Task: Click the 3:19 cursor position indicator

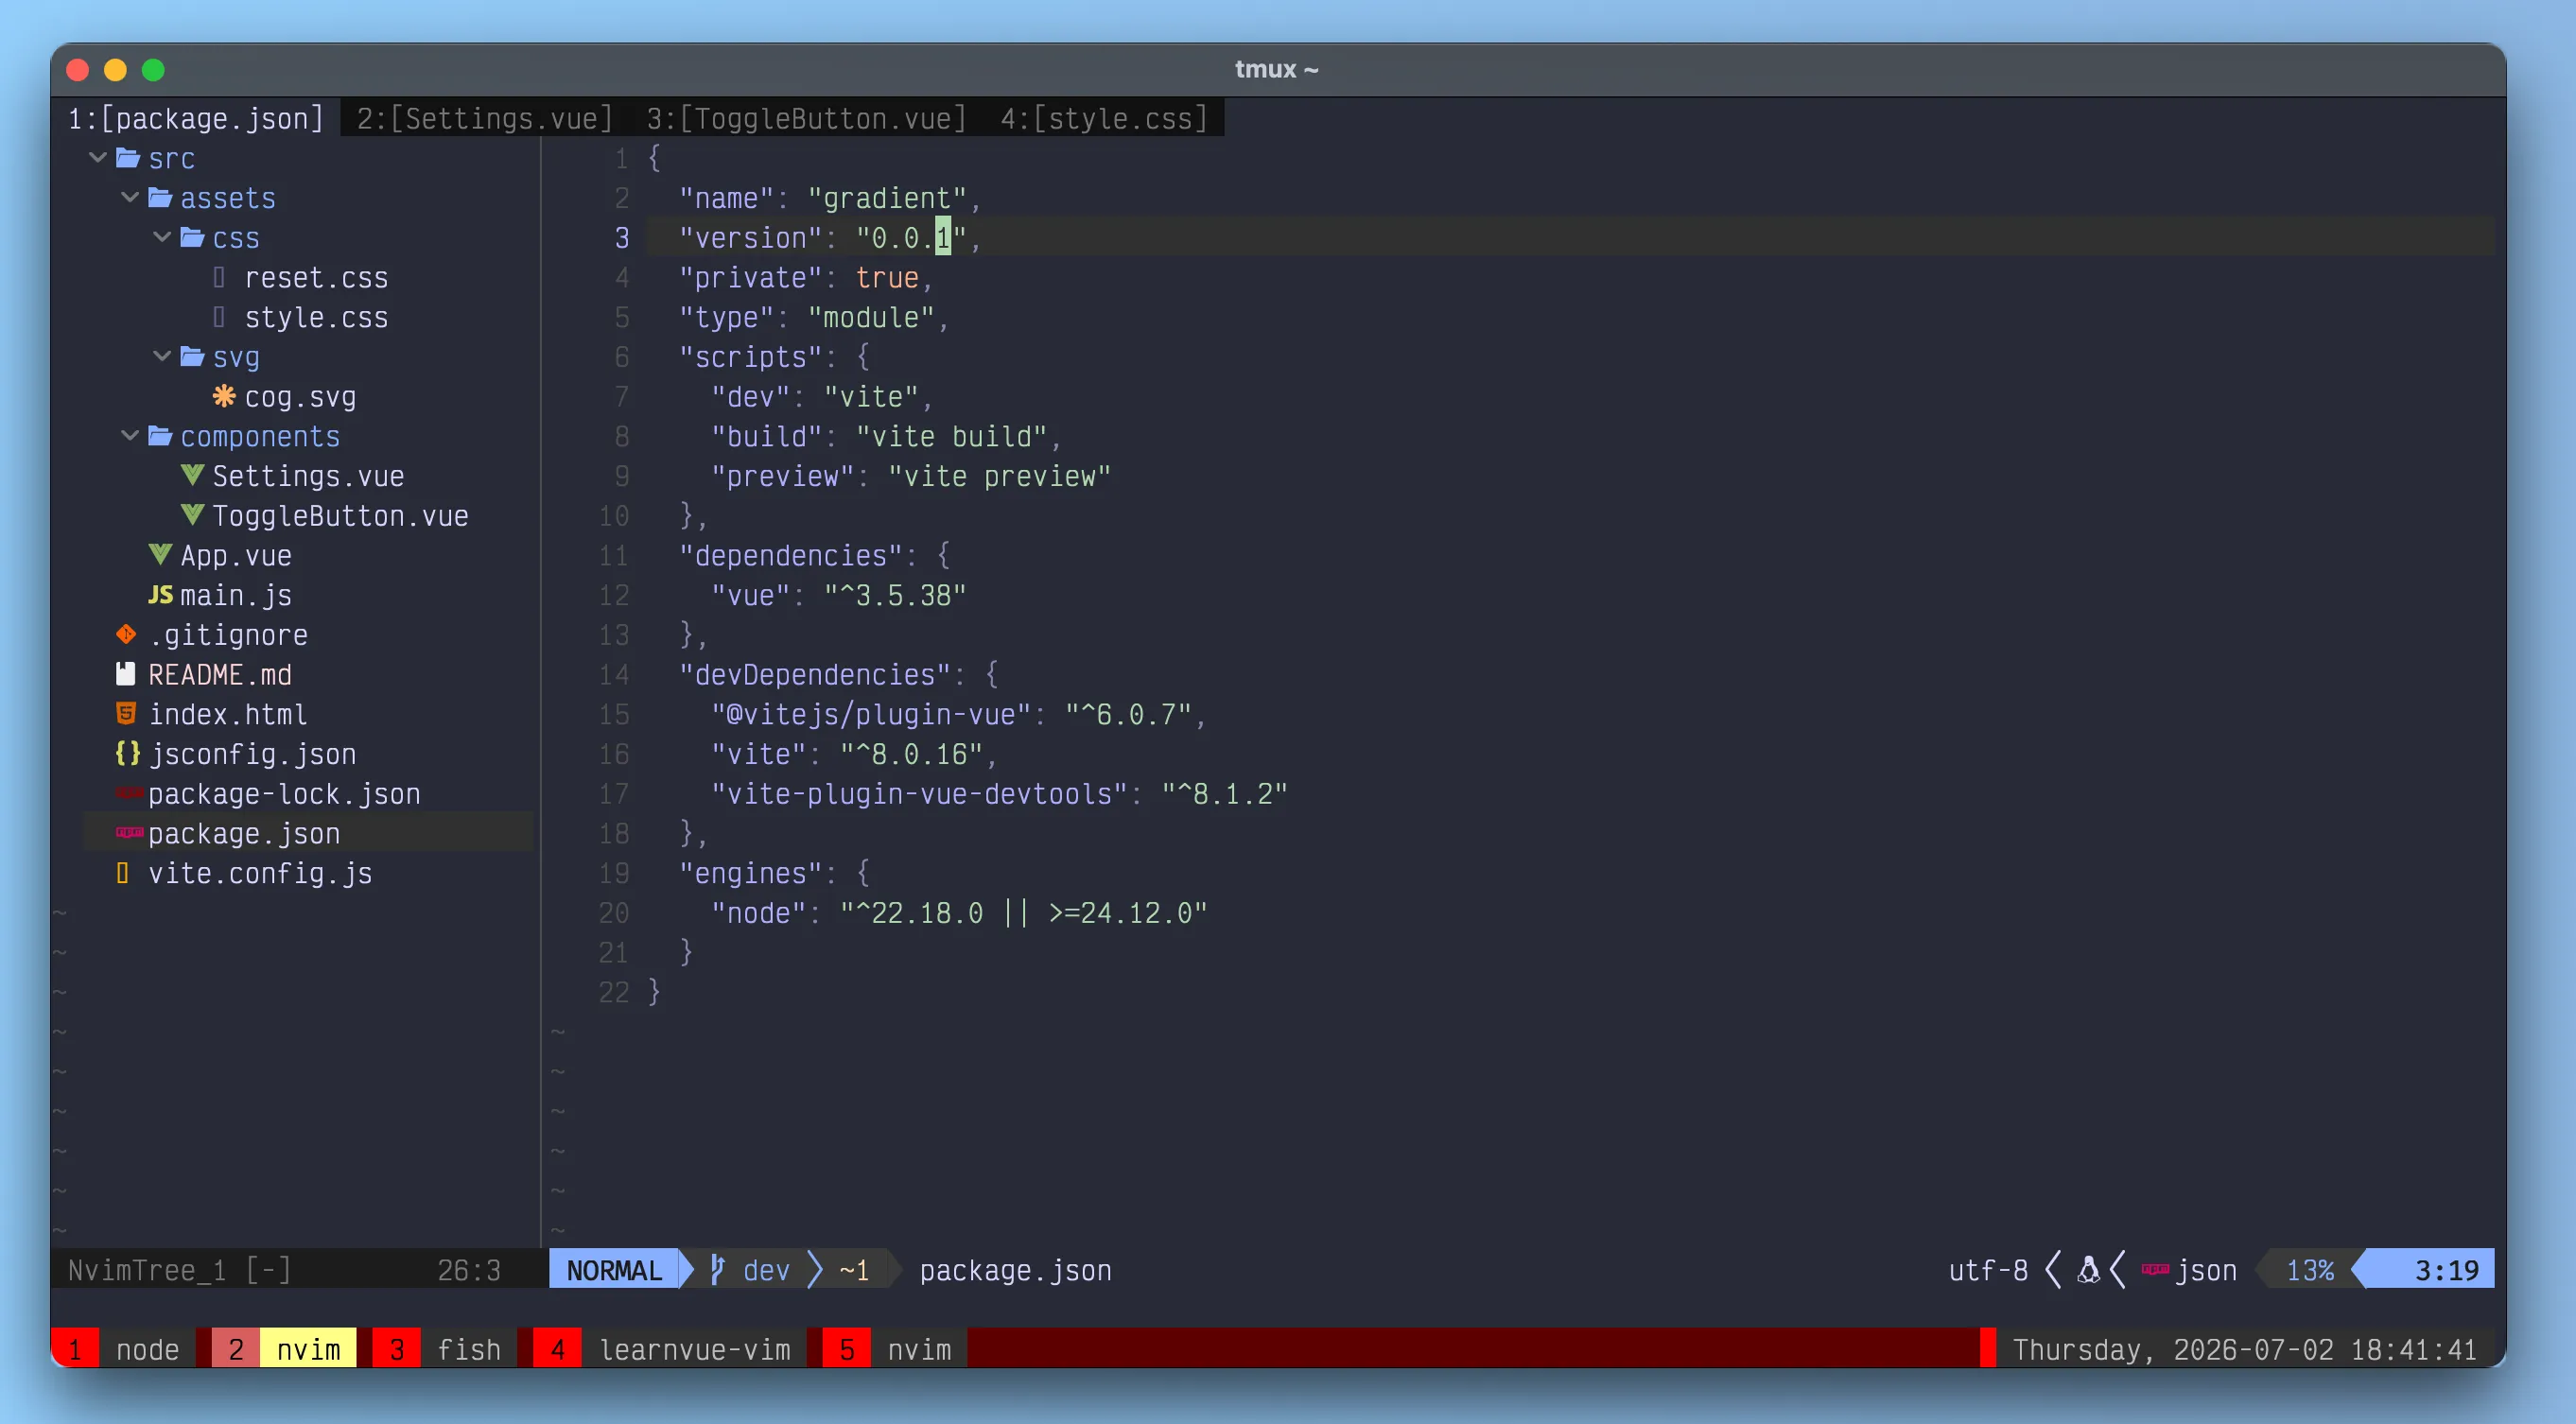Action: [x=2446, y=1270]
